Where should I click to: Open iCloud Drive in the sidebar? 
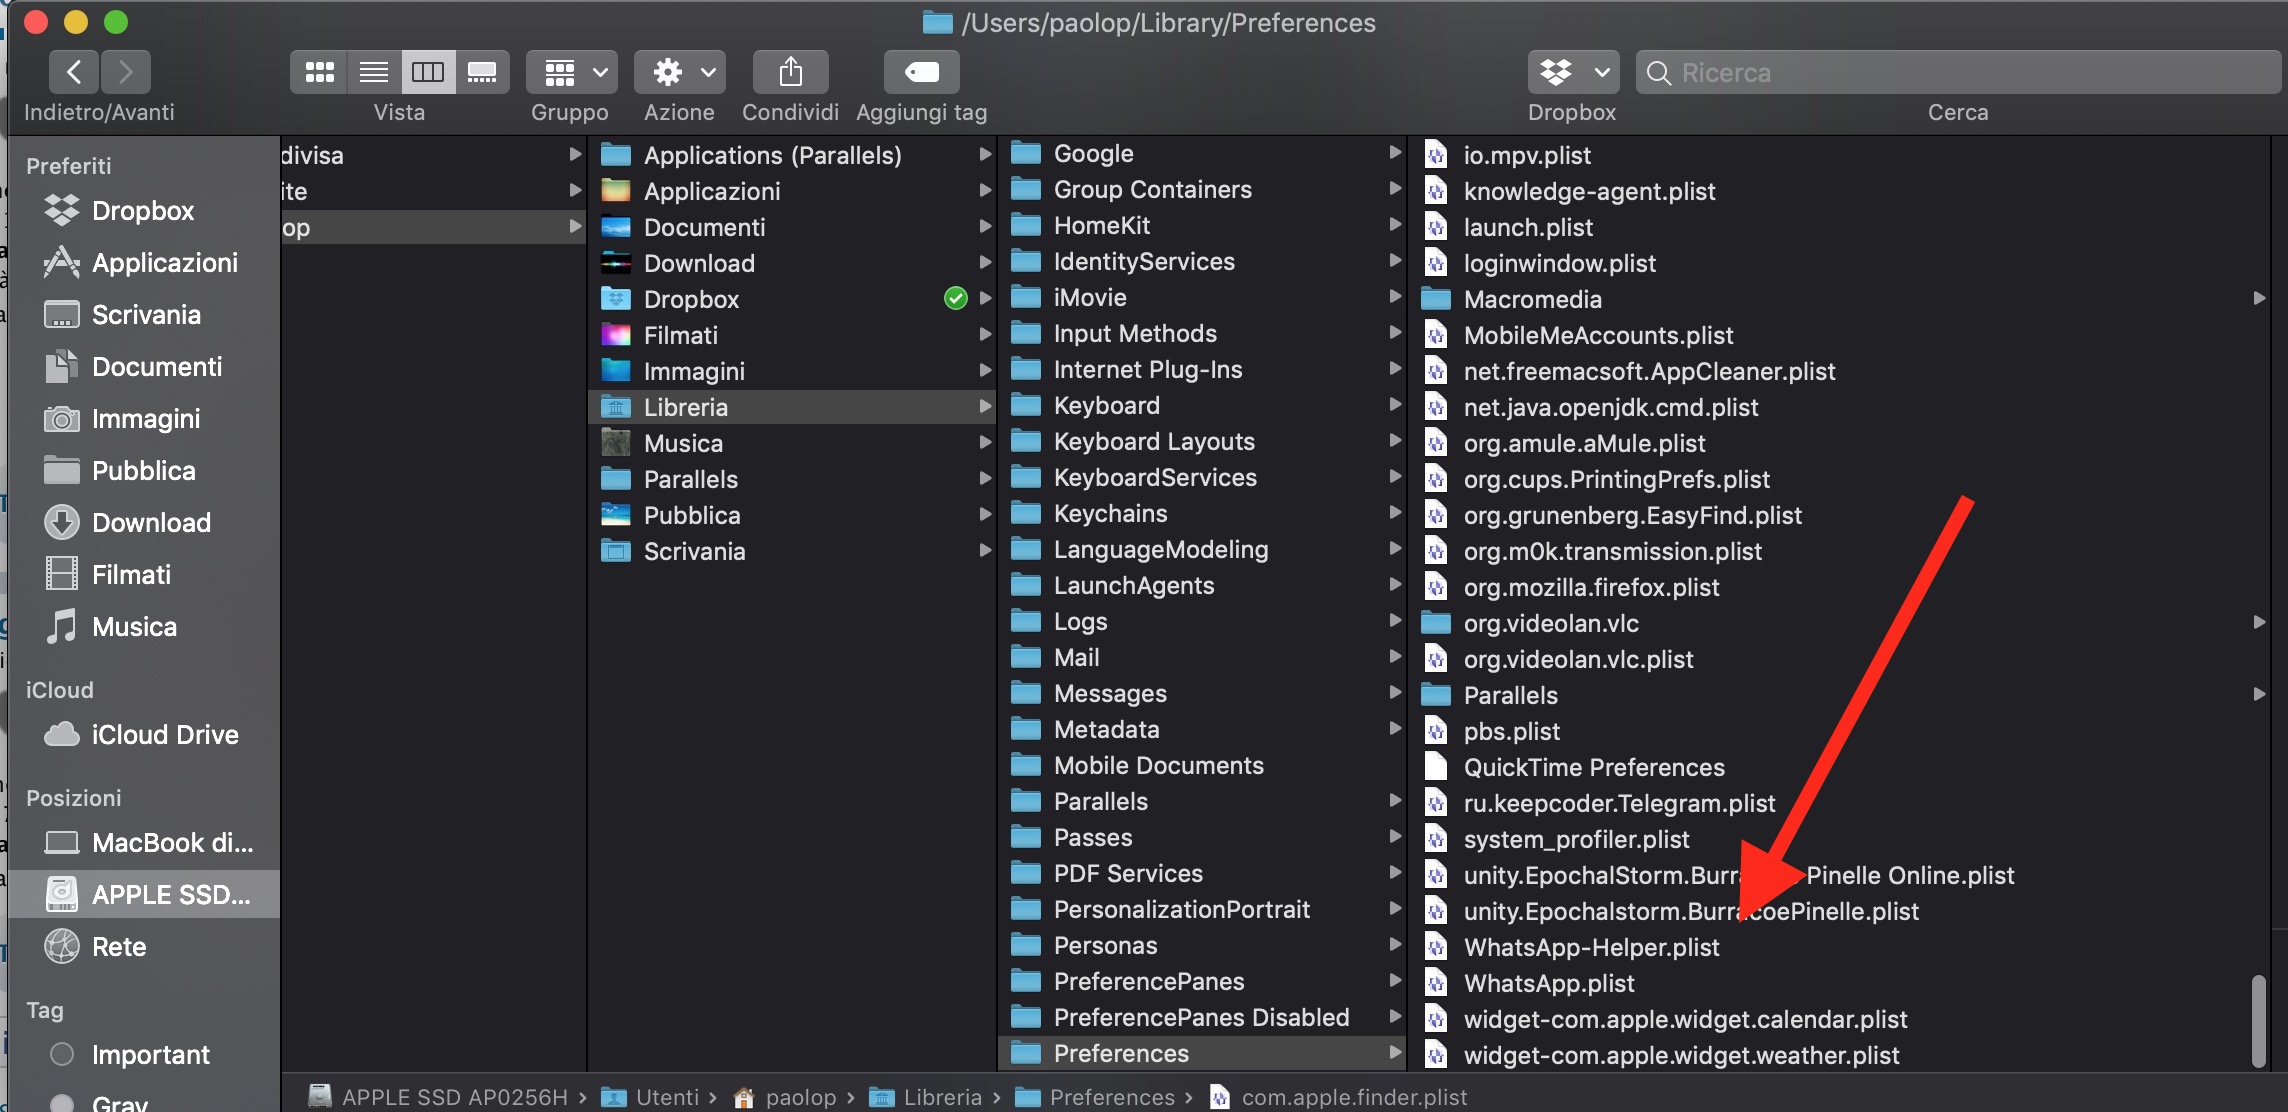tap(143, 735)
